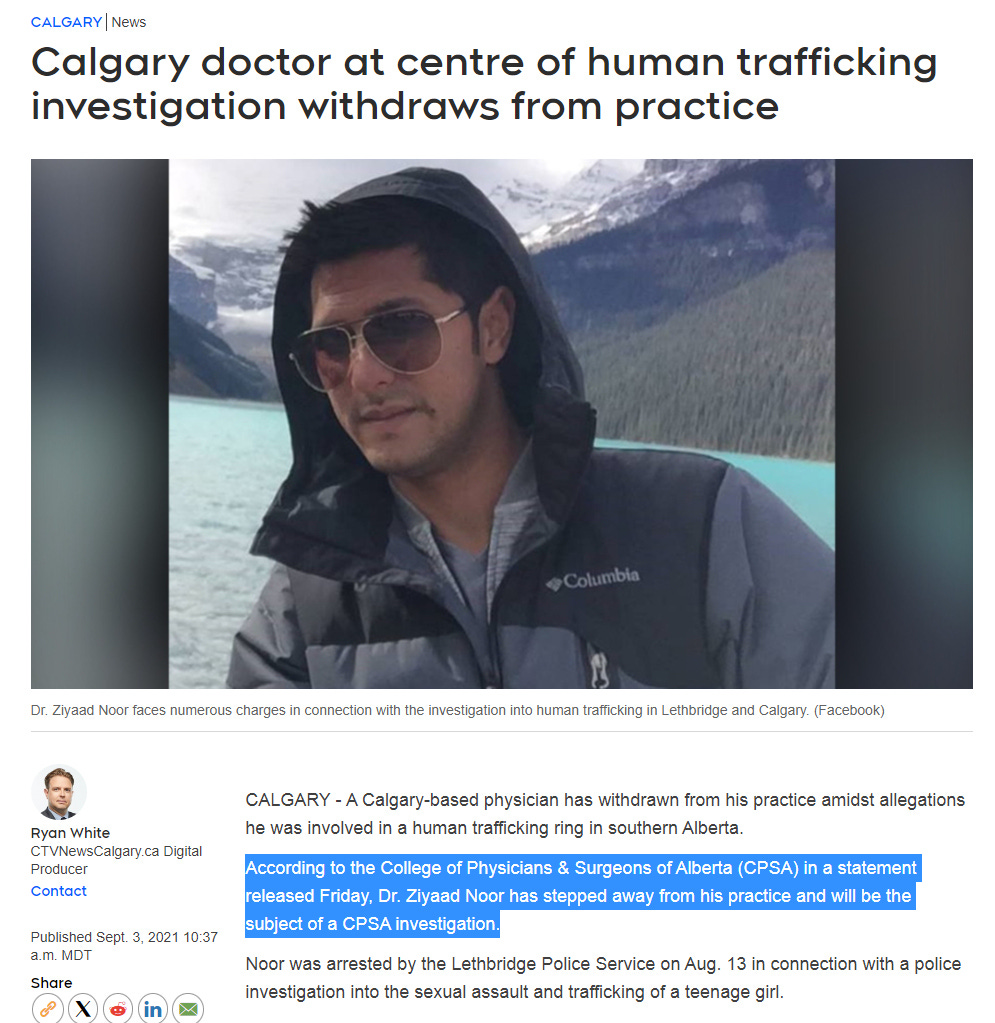Open the CALGARY section link

[67, 22]
